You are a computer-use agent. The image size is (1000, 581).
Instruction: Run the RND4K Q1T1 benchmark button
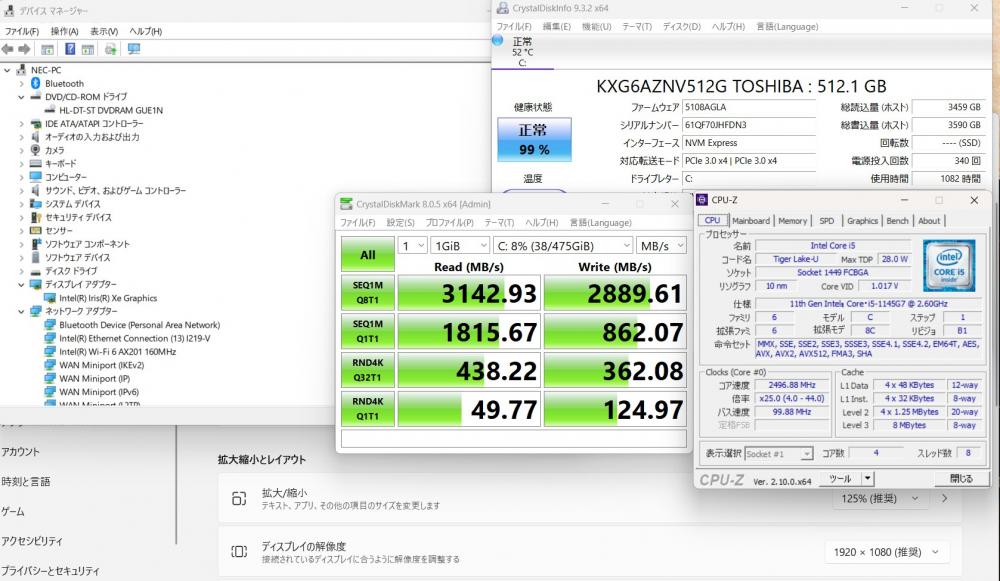[x=368, y=409]
